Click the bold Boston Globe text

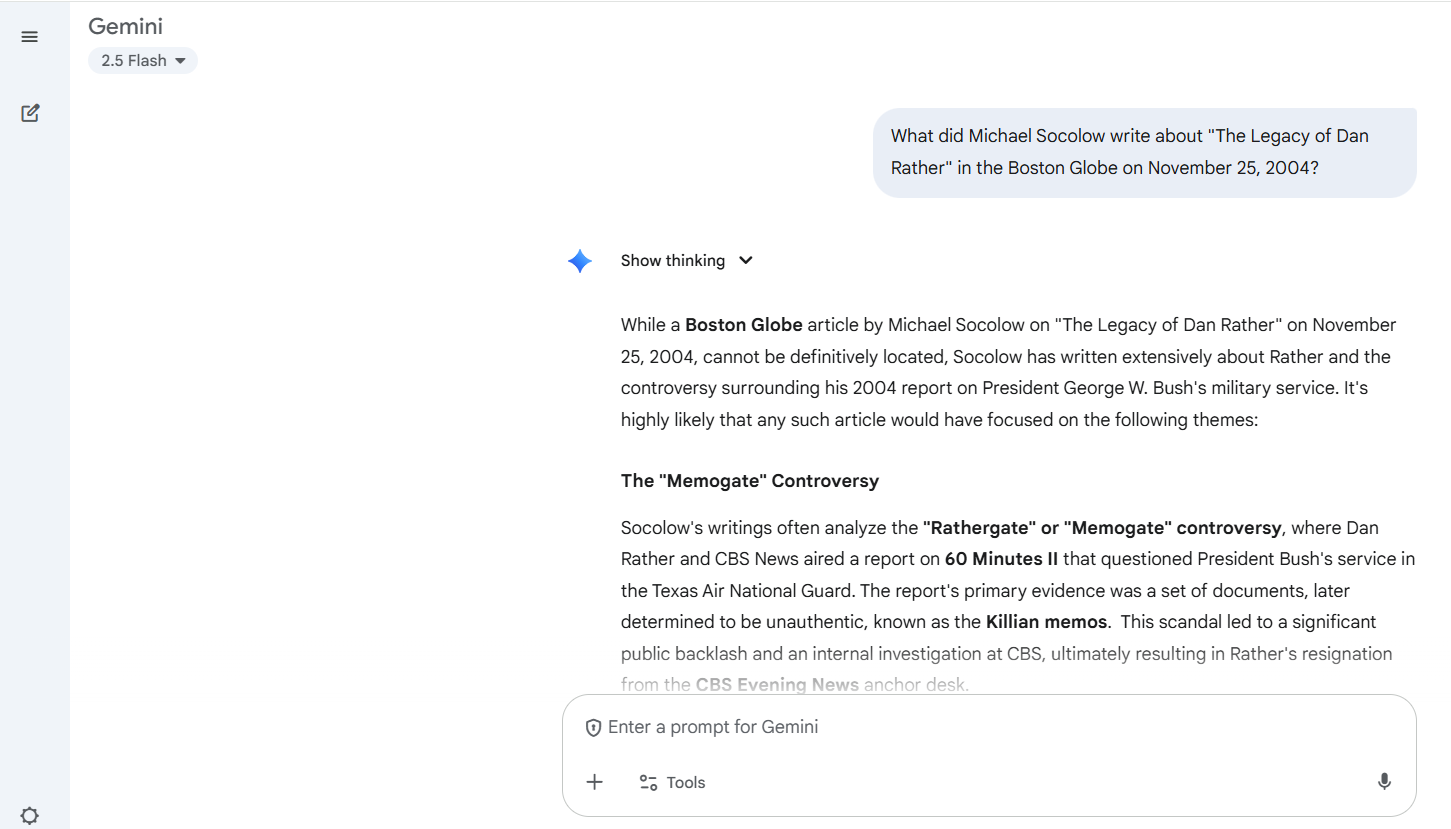[x=744, y=325]
